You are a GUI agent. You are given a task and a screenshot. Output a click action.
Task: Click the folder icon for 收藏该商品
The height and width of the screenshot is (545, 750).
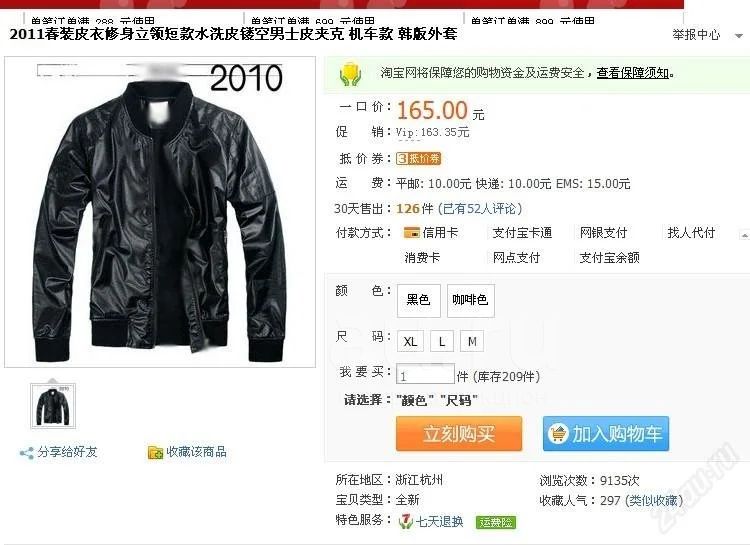[x=155, y=452]
